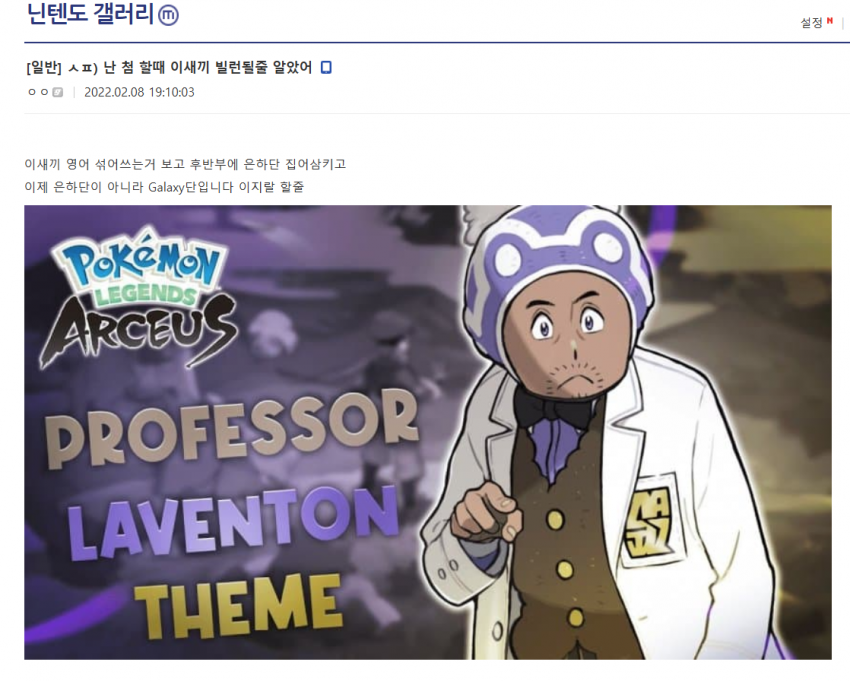Click the author name ㅇㅇ
This screenshot has height=681, width=850.
[x=38, y=92]
